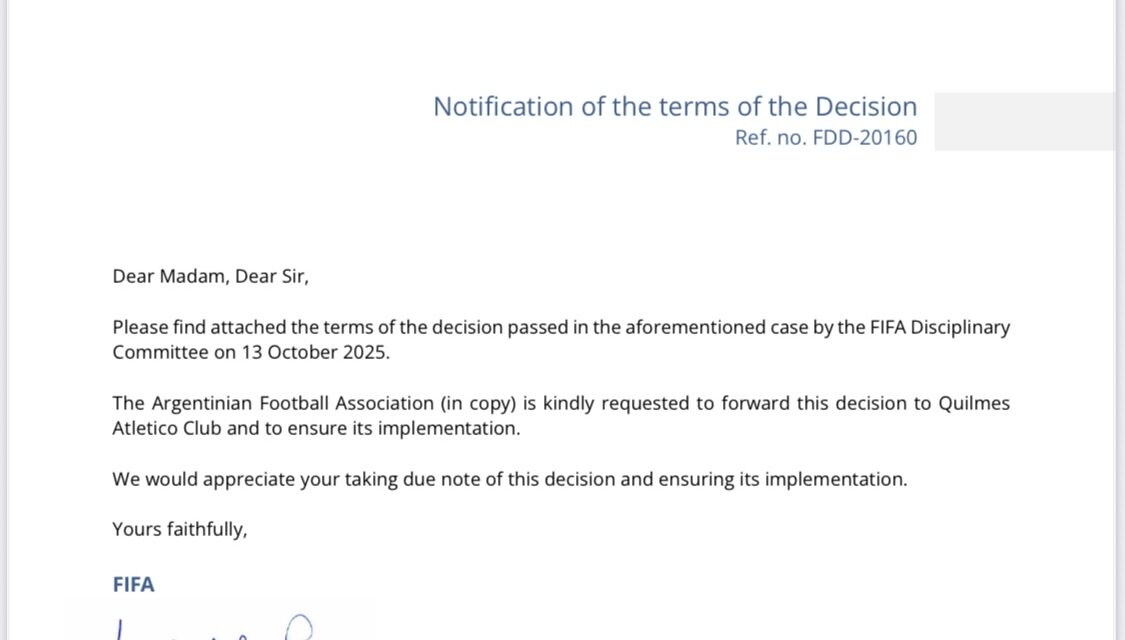Click the sentence starting "We would appreciate"
The image size is (1125, 640).
[x=509, y=479]
